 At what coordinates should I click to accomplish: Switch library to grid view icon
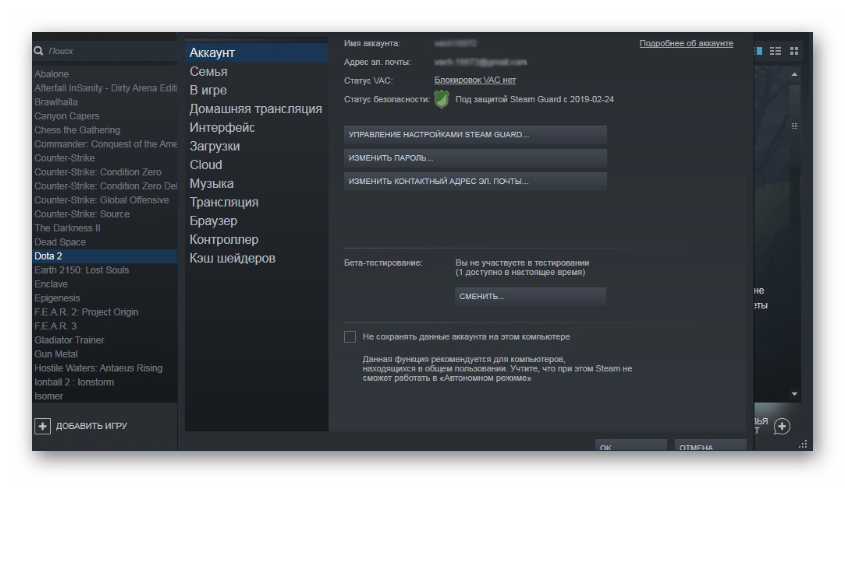(794, 51)
